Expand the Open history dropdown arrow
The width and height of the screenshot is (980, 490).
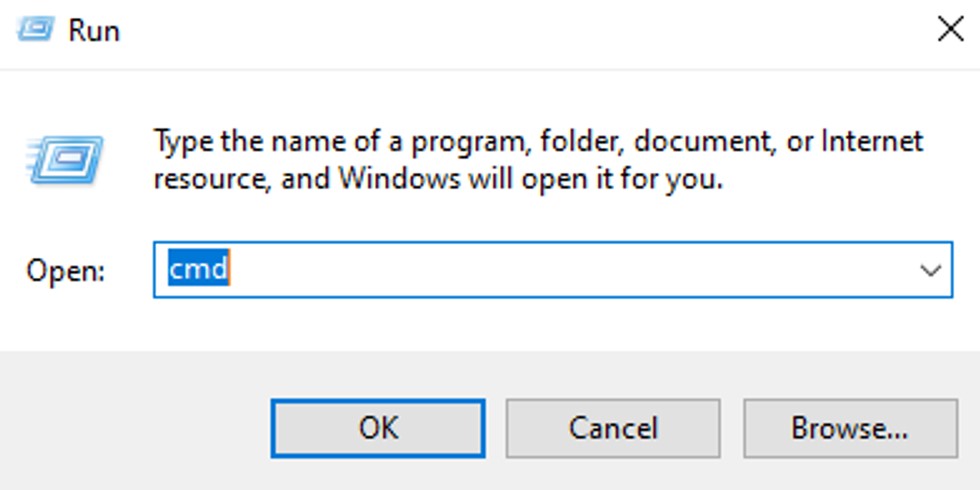click(931, 269)
